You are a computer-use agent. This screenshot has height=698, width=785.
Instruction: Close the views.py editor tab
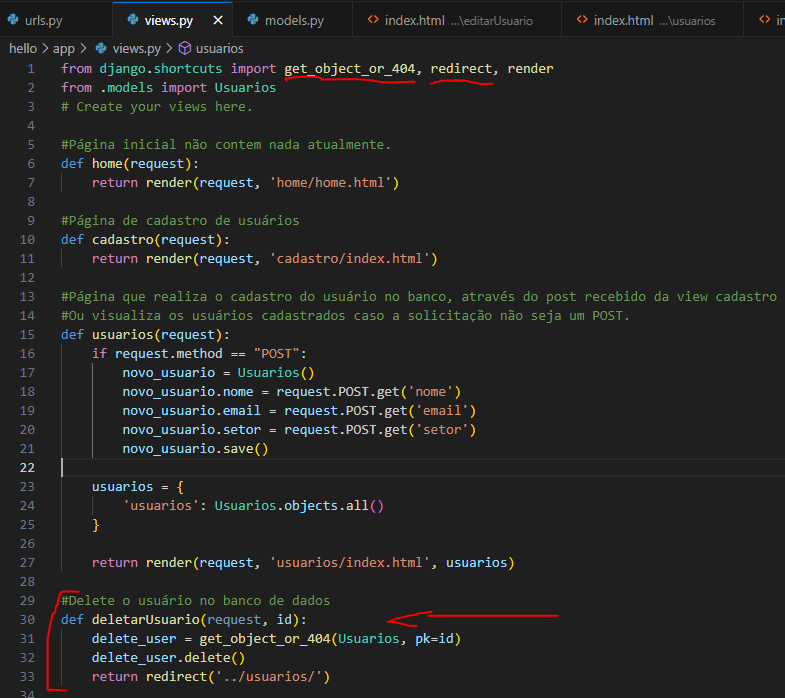coord(214,20)
